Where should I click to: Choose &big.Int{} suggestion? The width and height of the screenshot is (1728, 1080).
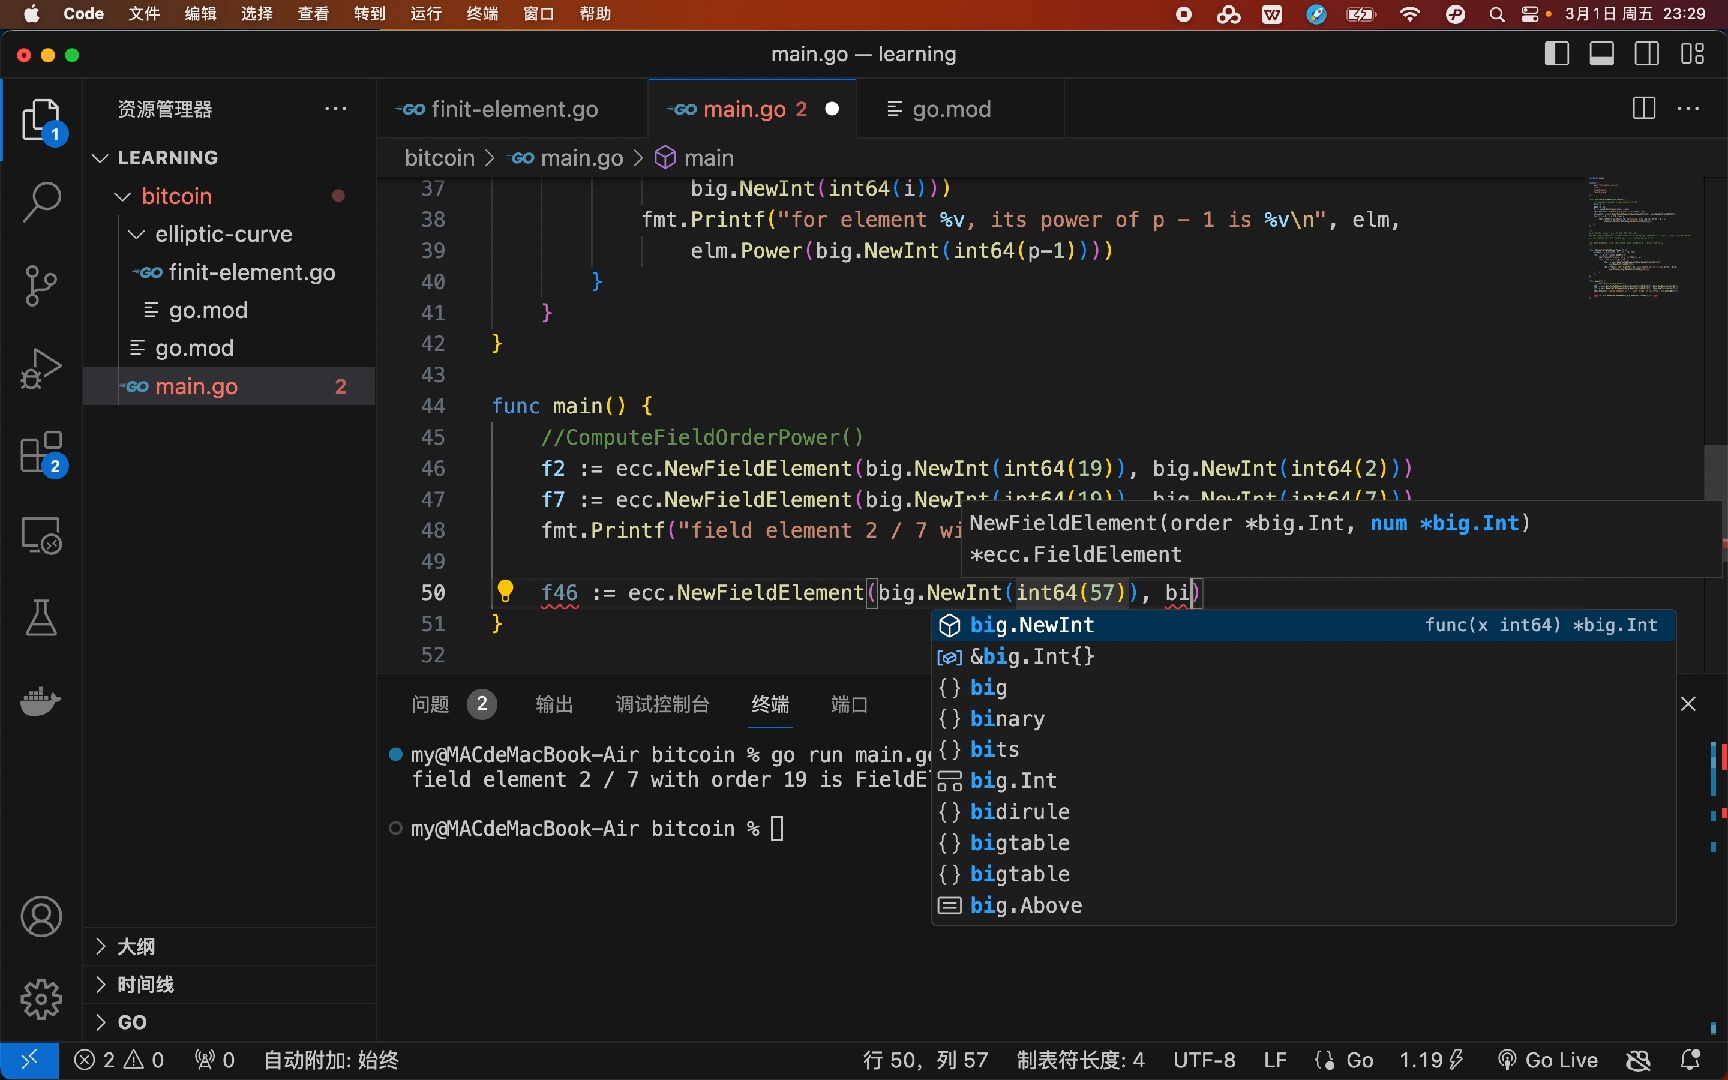click(x=1303, y=656)
